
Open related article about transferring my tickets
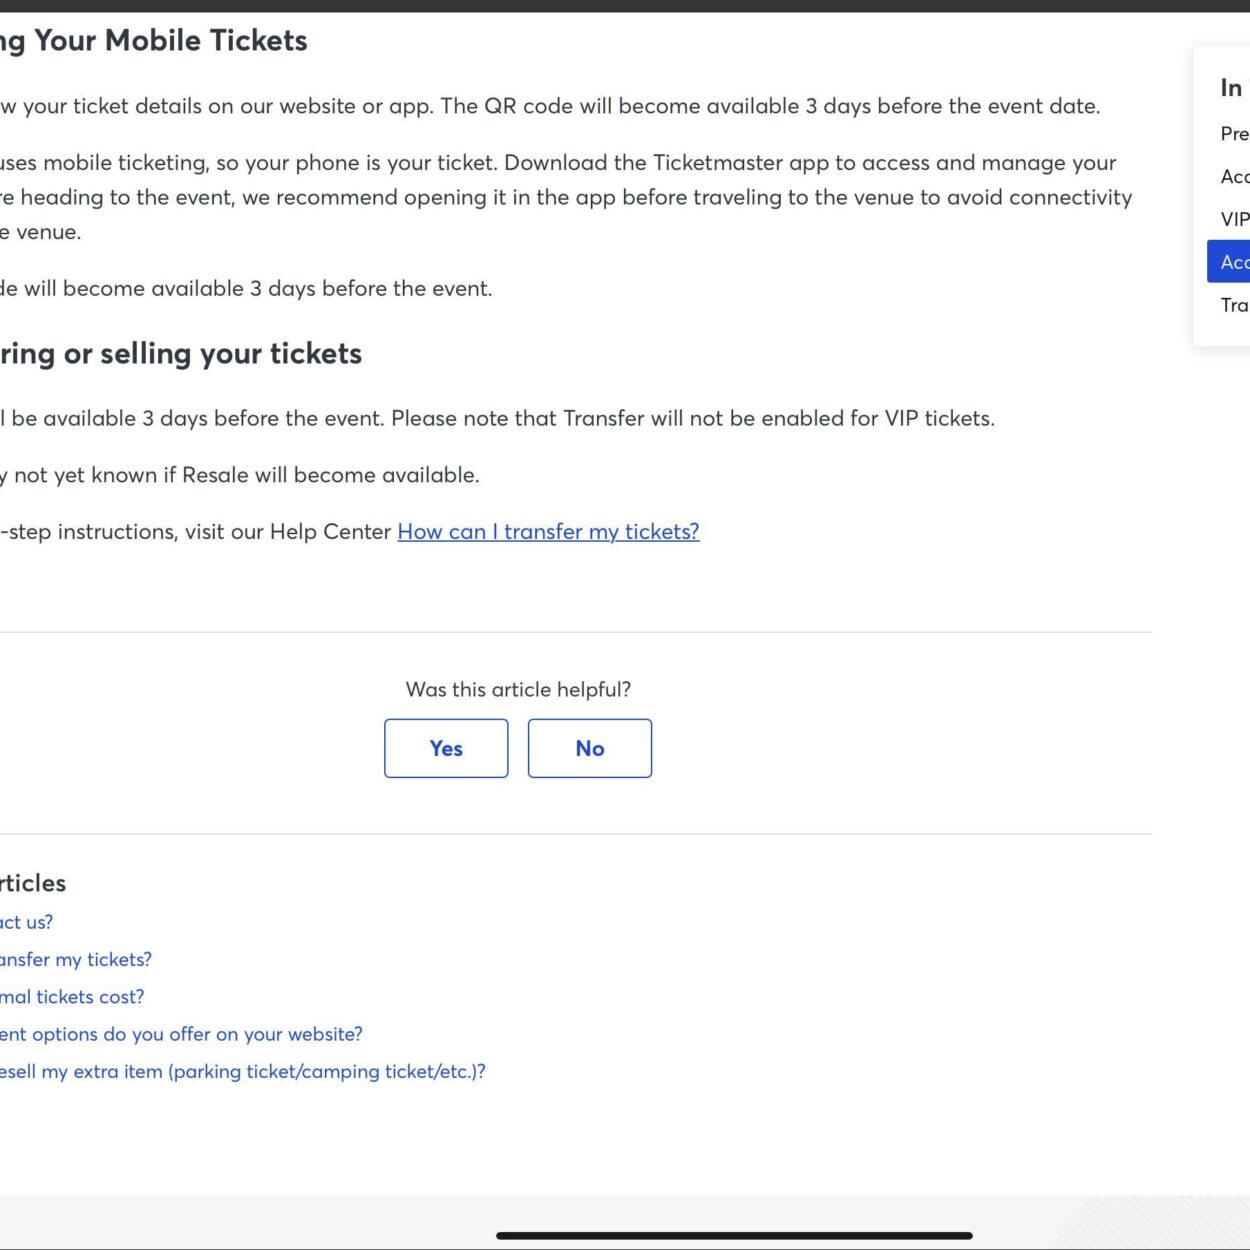(x=75, y=959)
